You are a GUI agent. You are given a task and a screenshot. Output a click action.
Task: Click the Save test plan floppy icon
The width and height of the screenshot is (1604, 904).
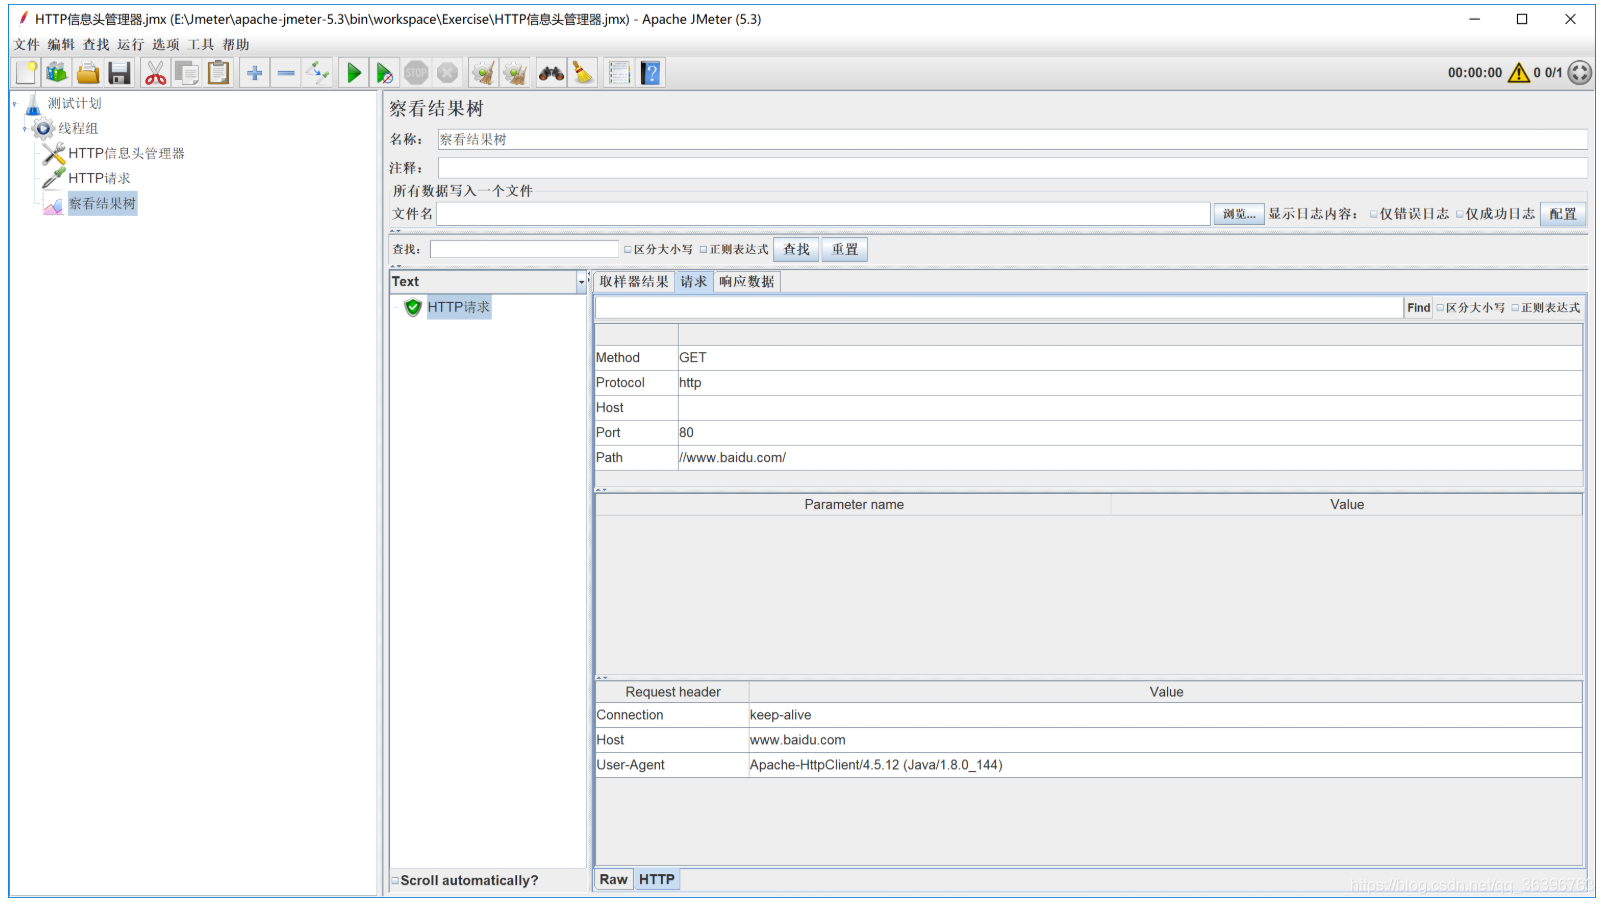coord(120,73)
